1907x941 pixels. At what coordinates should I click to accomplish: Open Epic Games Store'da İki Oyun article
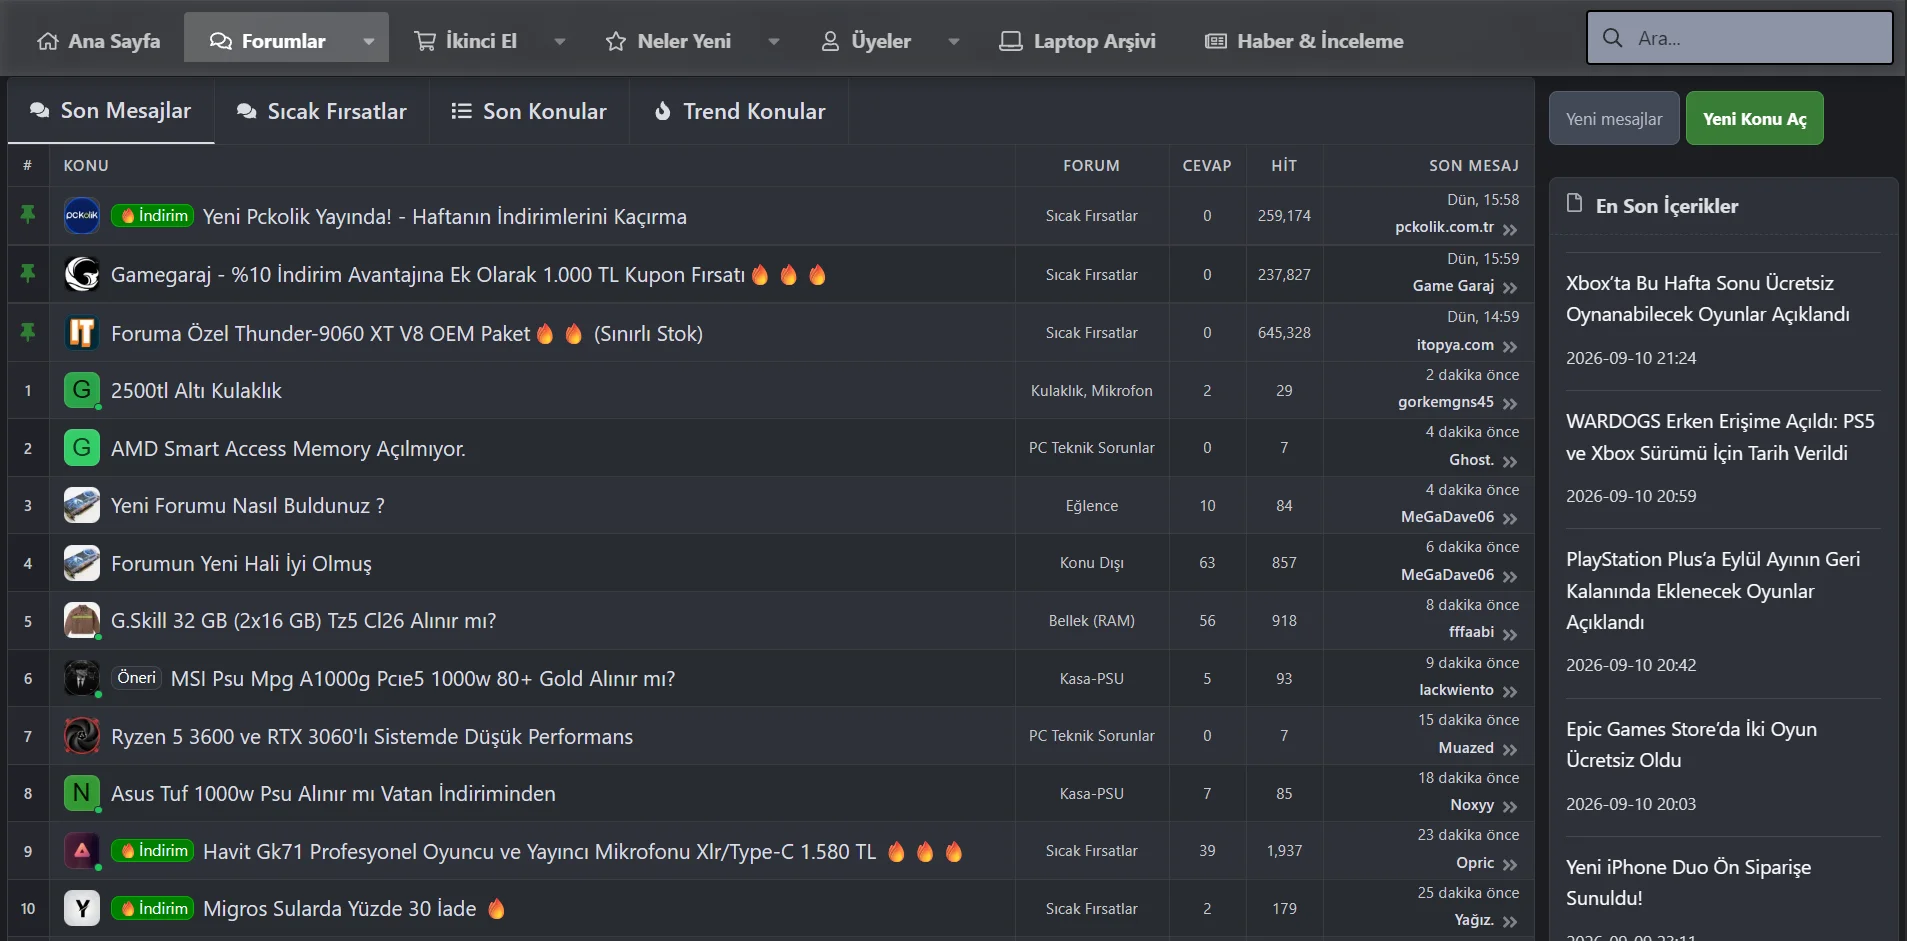click(1691, 745)
